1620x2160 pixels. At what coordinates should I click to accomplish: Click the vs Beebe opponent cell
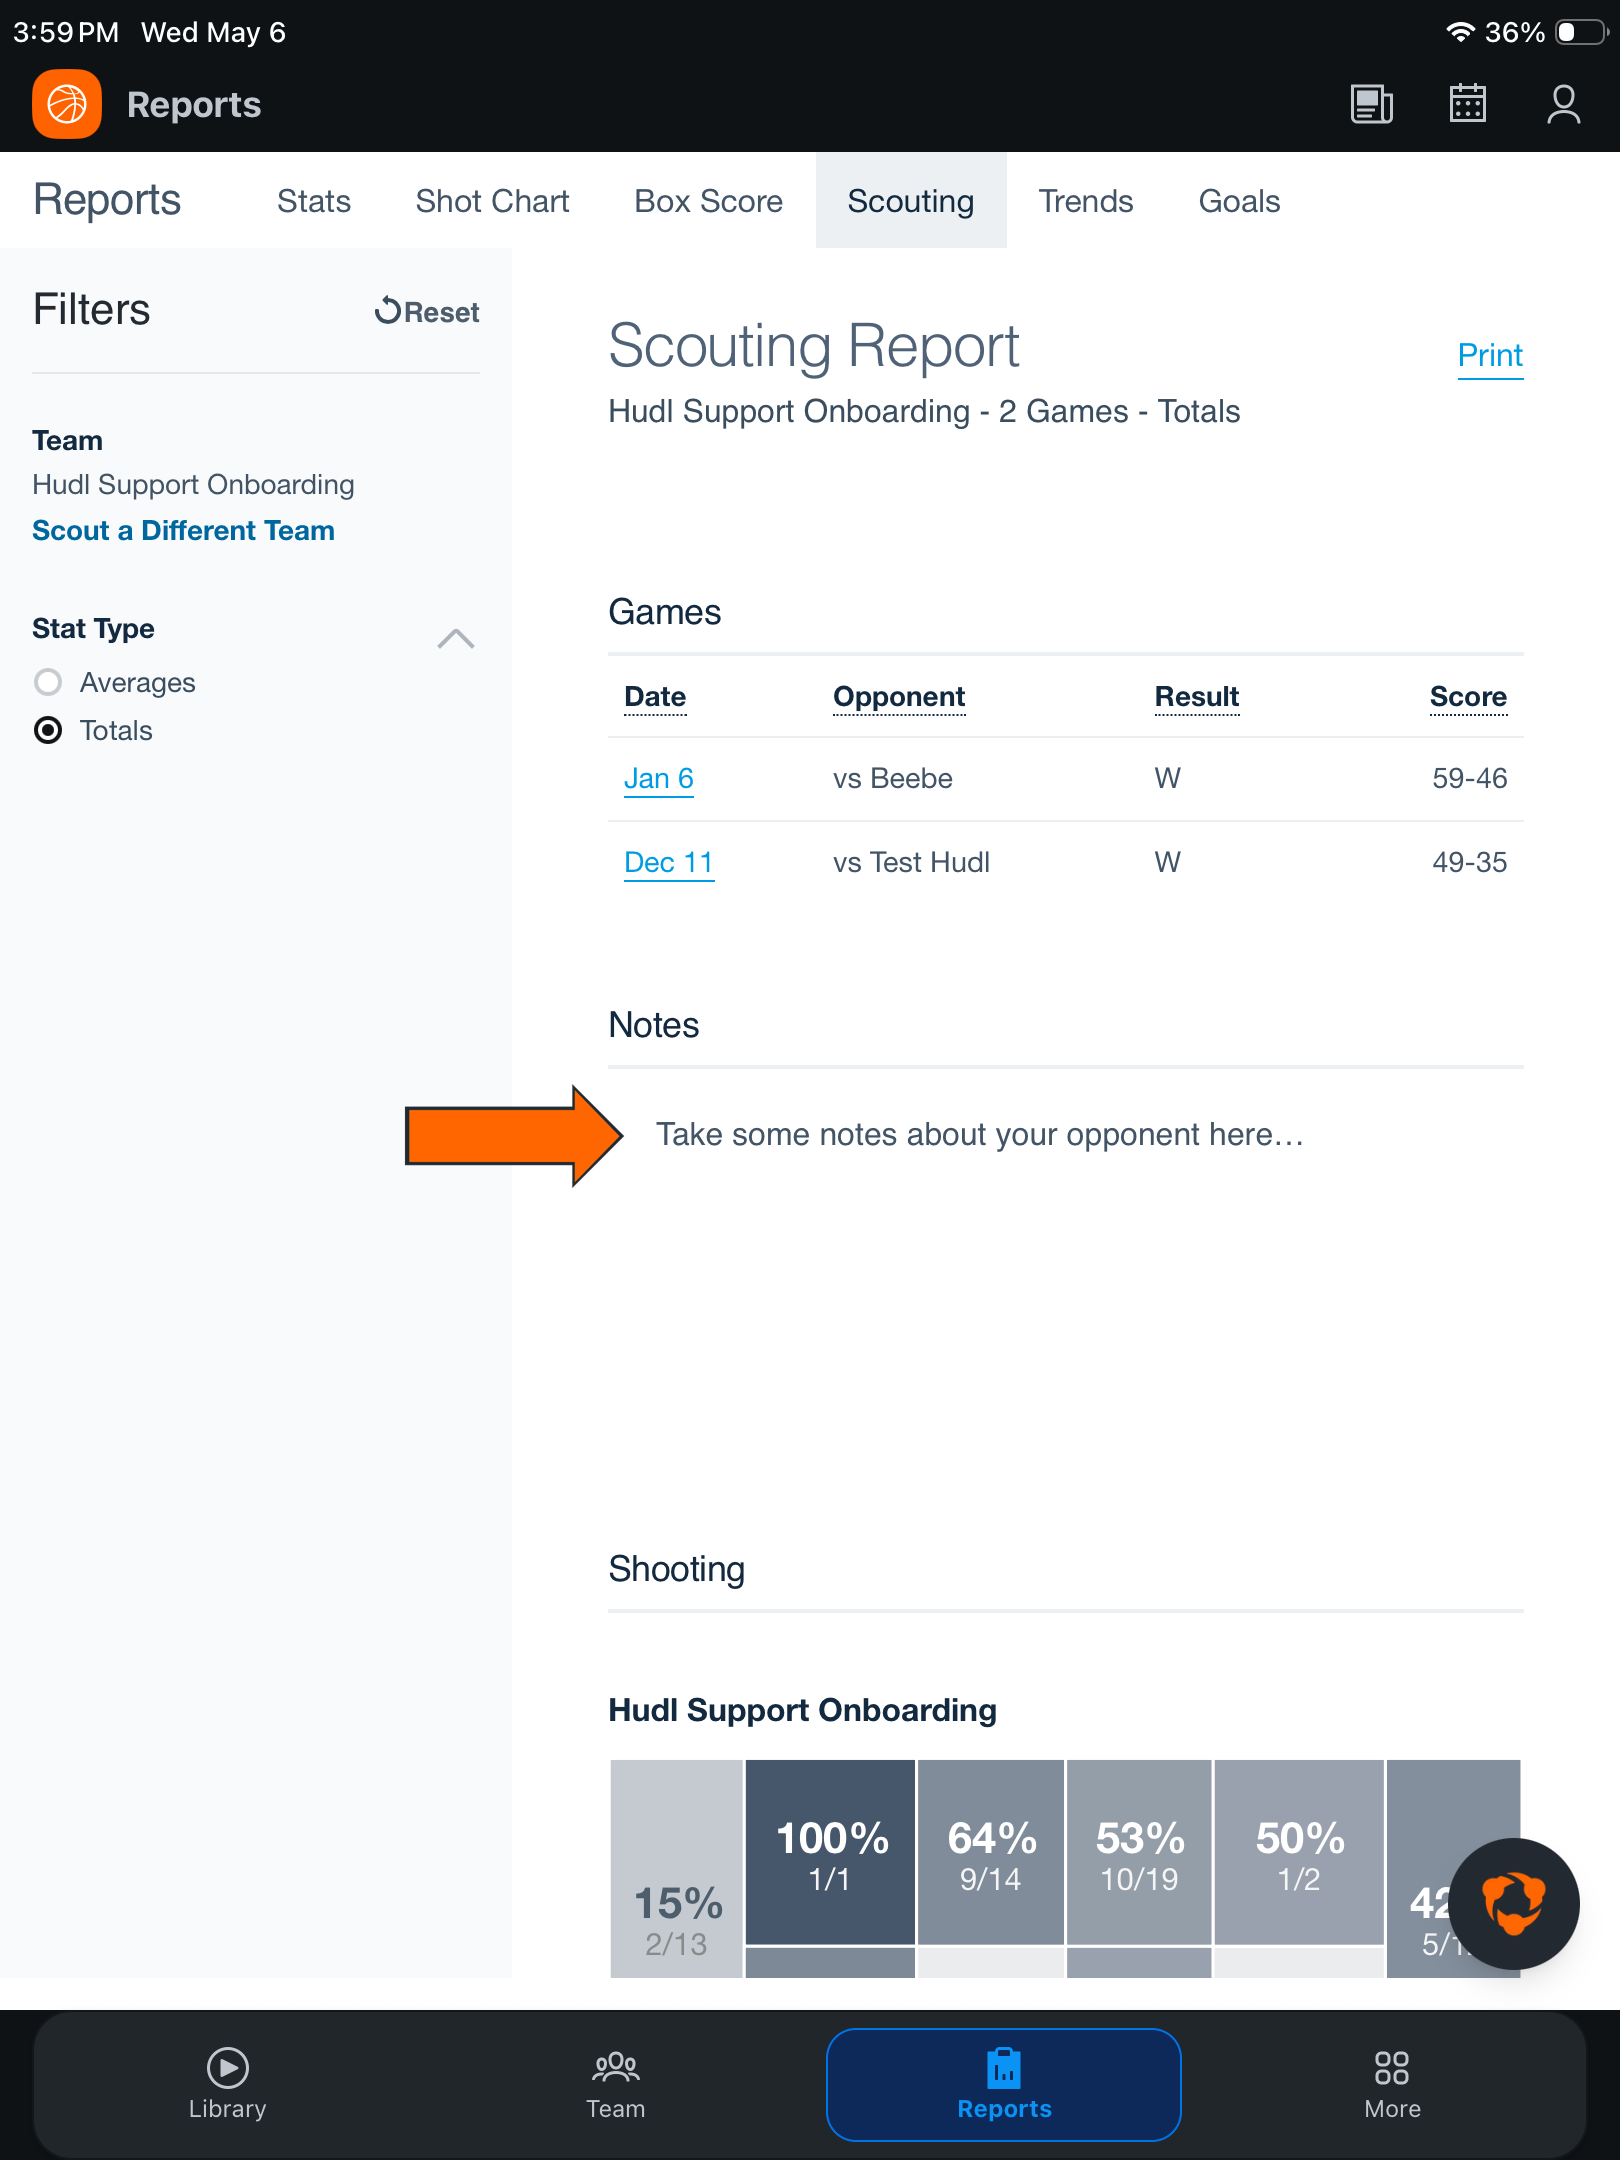893,778
